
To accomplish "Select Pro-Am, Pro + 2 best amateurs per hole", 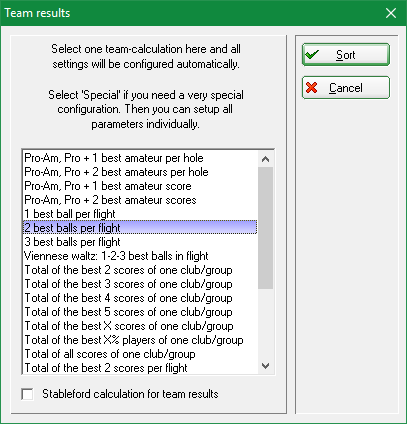I will [x=140, y=172].
